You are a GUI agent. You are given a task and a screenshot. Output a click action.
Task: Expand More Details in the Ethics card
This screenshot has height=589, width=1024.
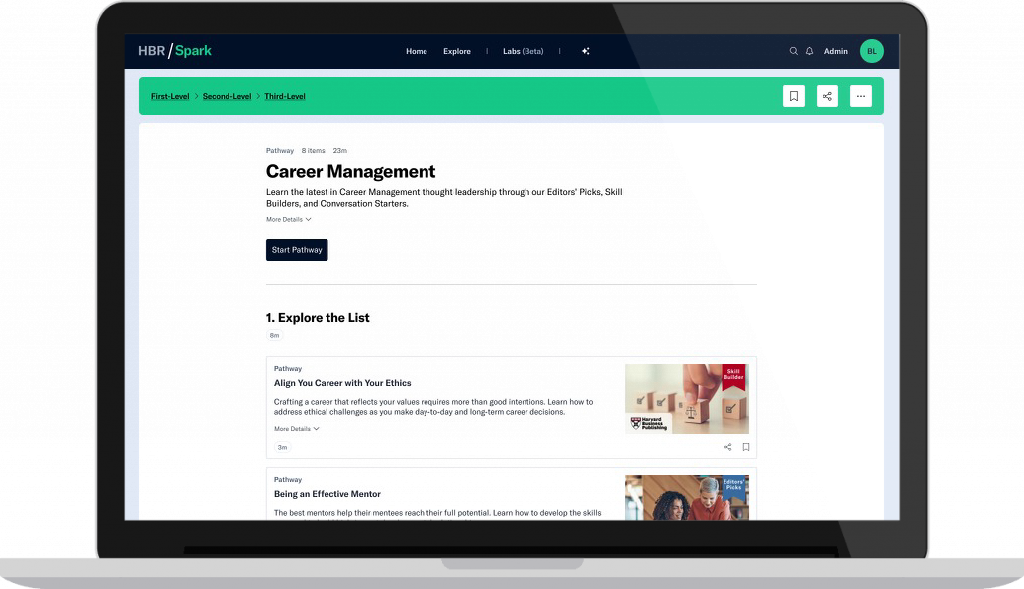pos(297,429)
